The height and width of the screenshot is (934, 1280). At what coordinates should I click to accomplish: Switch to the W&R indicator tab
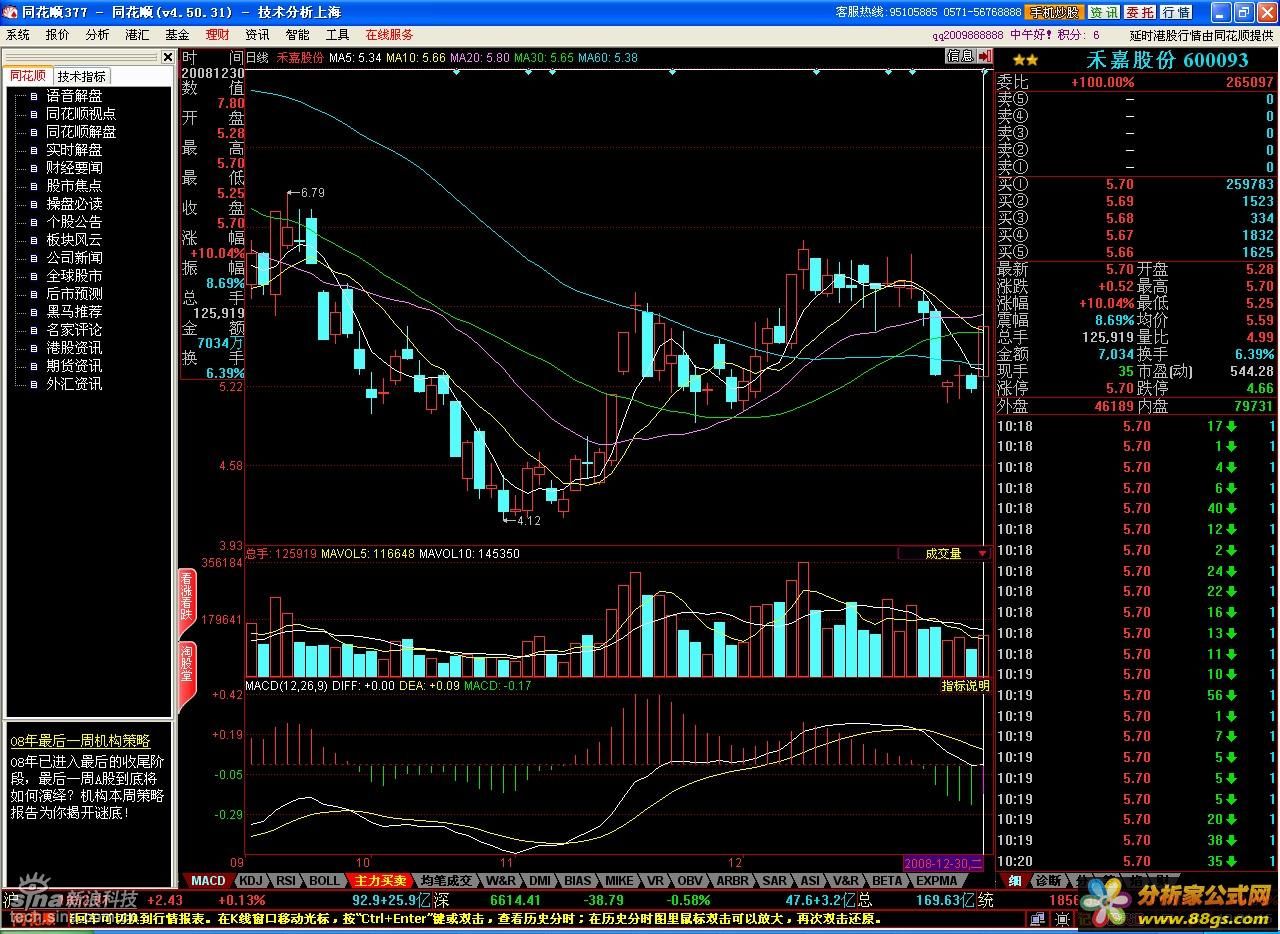coord(500,881)
